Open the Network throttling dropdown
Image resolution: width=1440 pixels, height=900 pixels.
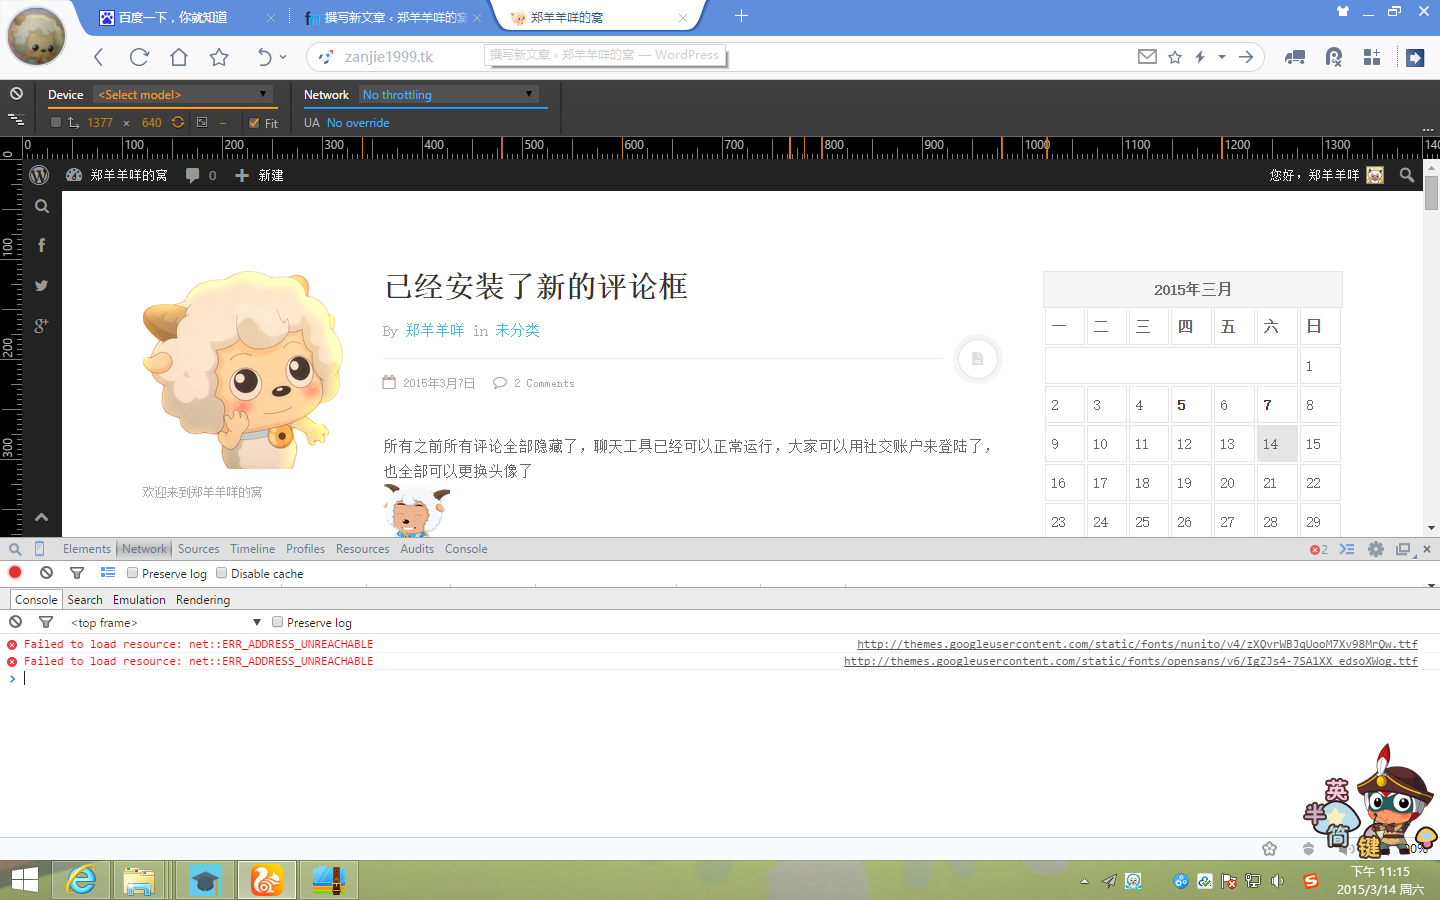pos(449,94)
